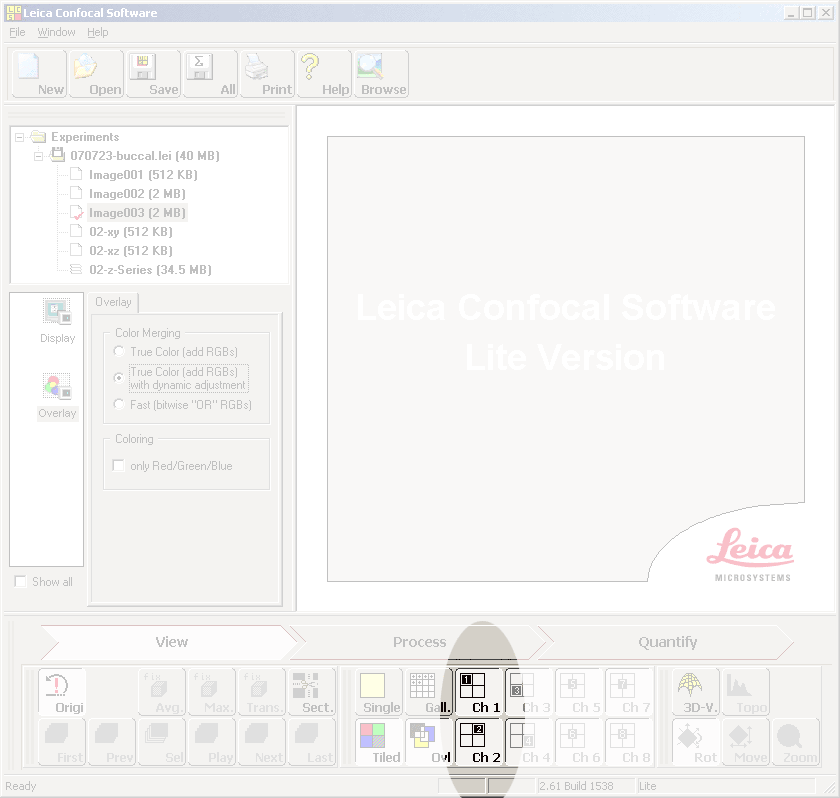Click the Play button

pyautogui.click(x=212, y=742)
